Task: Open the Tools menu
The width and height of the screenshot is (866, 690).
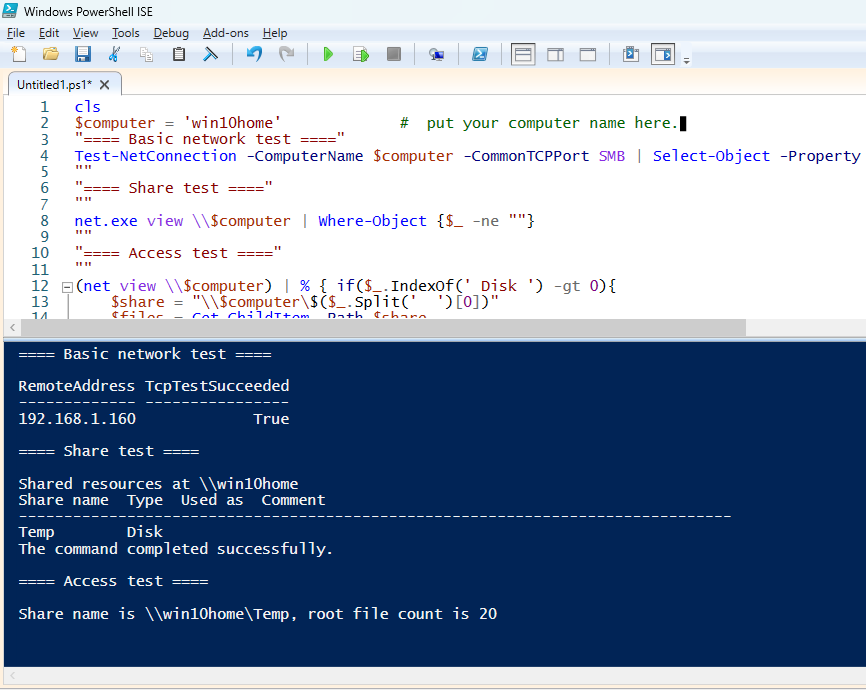Action: coord(125,33)
